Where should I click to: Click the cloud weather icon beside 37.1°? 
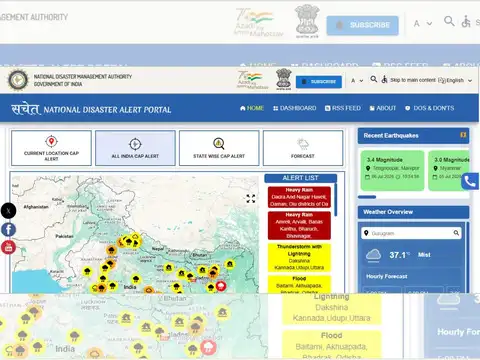[373, 255]
